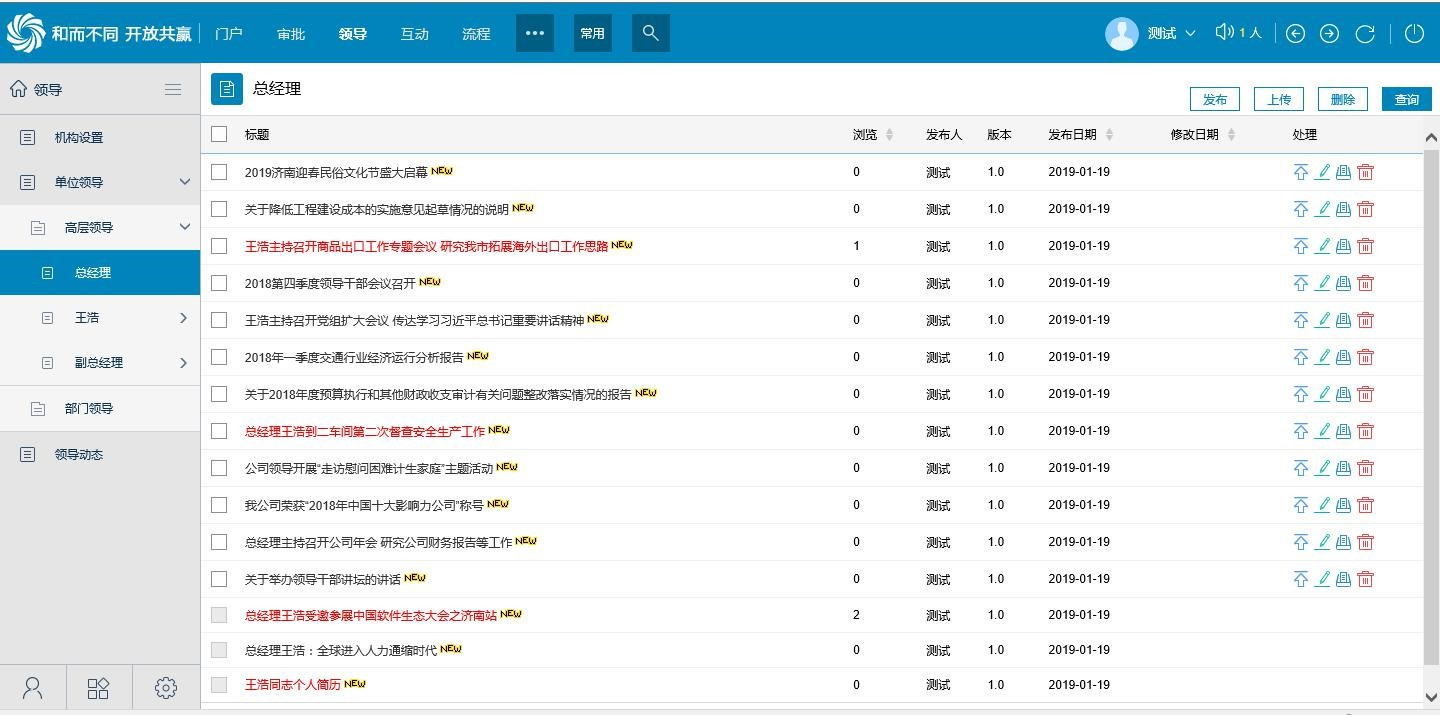Open the 流程 top navigation item

coord(476,34)
